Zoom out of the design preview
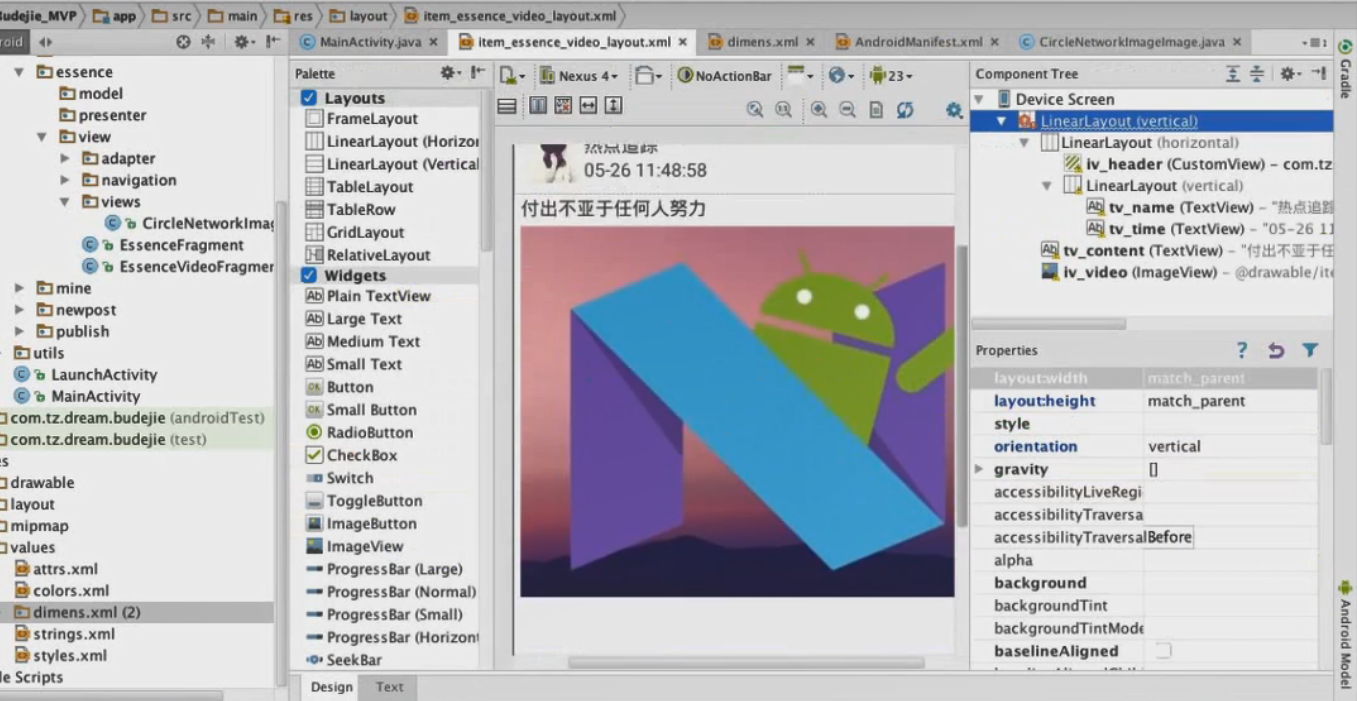This screenshot has height=701, width=1357. pyautogui.click(x=847, y=110)
